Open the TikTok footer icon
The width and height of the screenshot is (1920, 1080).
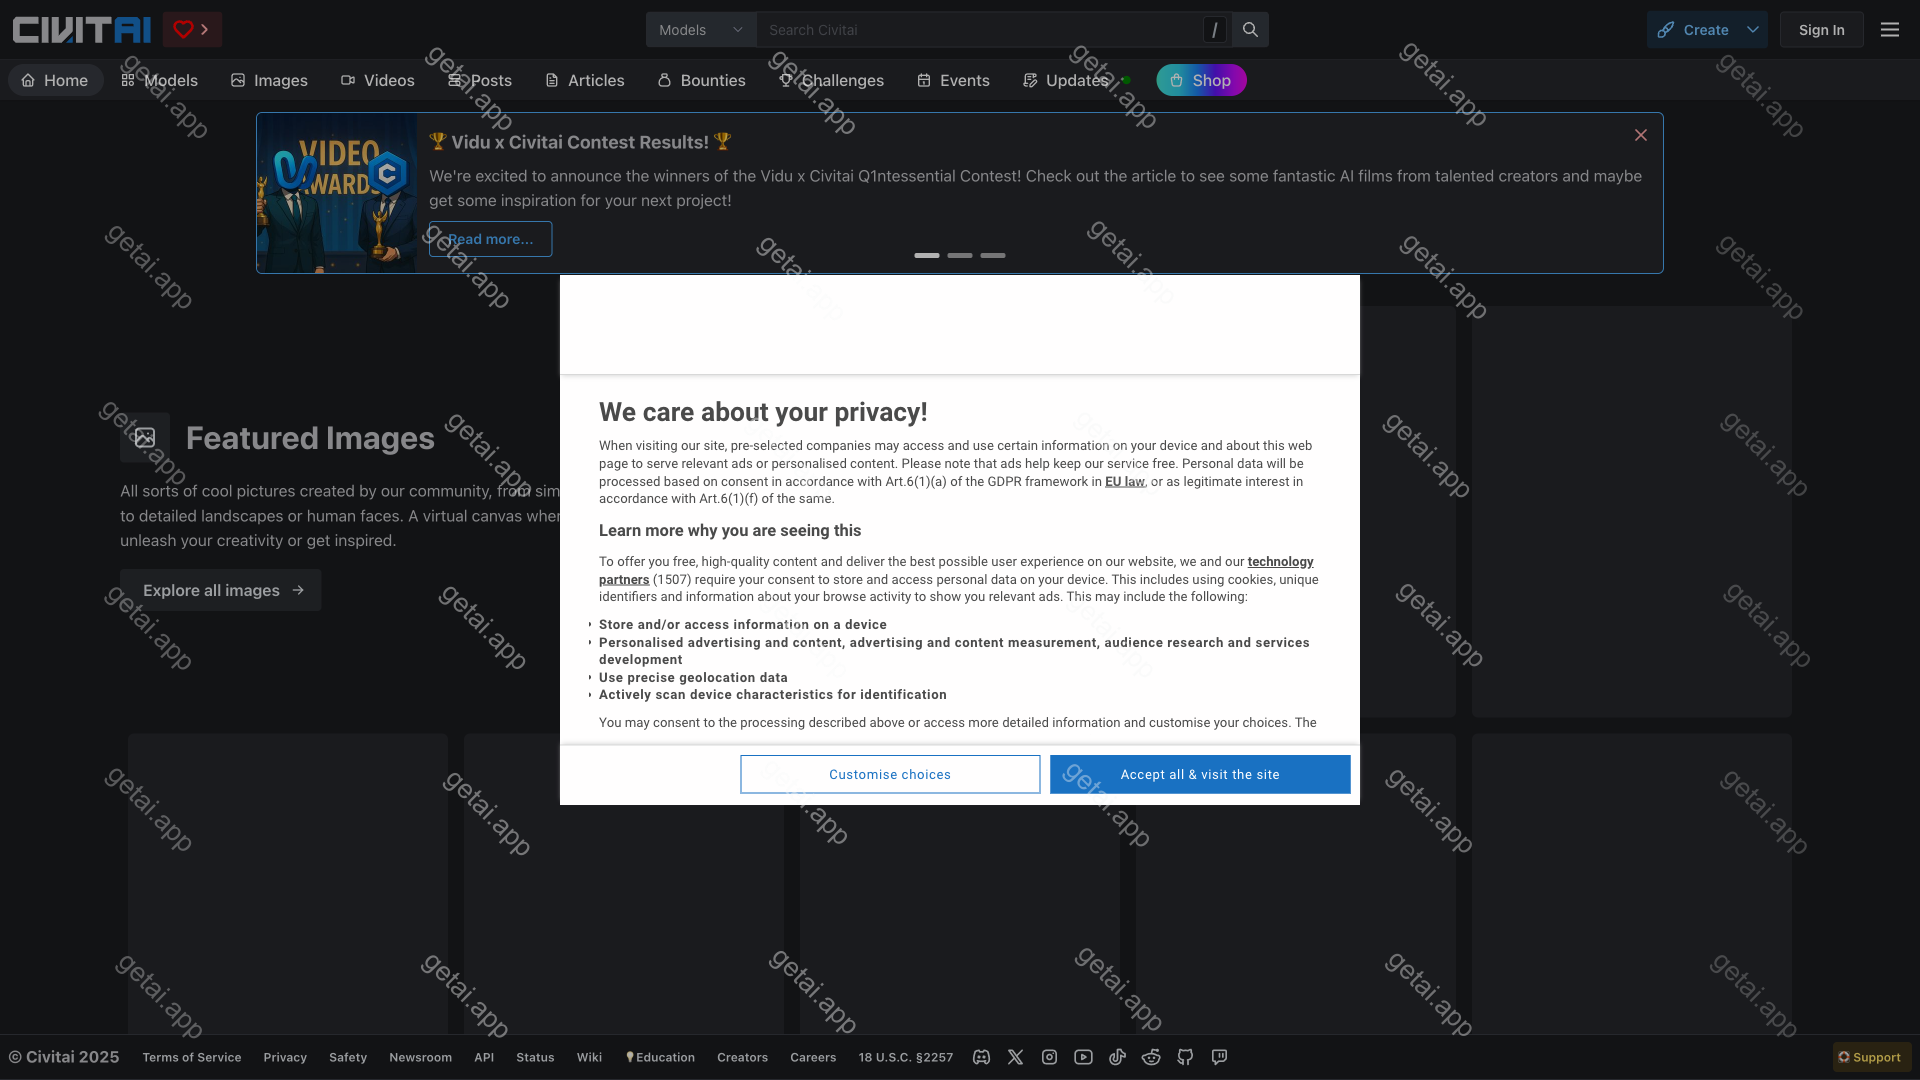(x=1117, y=1057)
